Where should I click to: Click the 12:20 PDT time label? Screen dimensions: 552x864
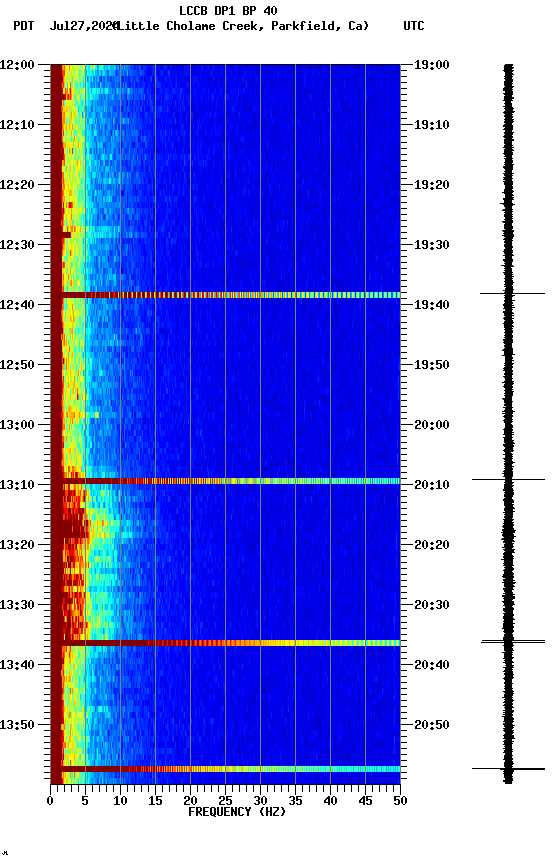point(17,185)
